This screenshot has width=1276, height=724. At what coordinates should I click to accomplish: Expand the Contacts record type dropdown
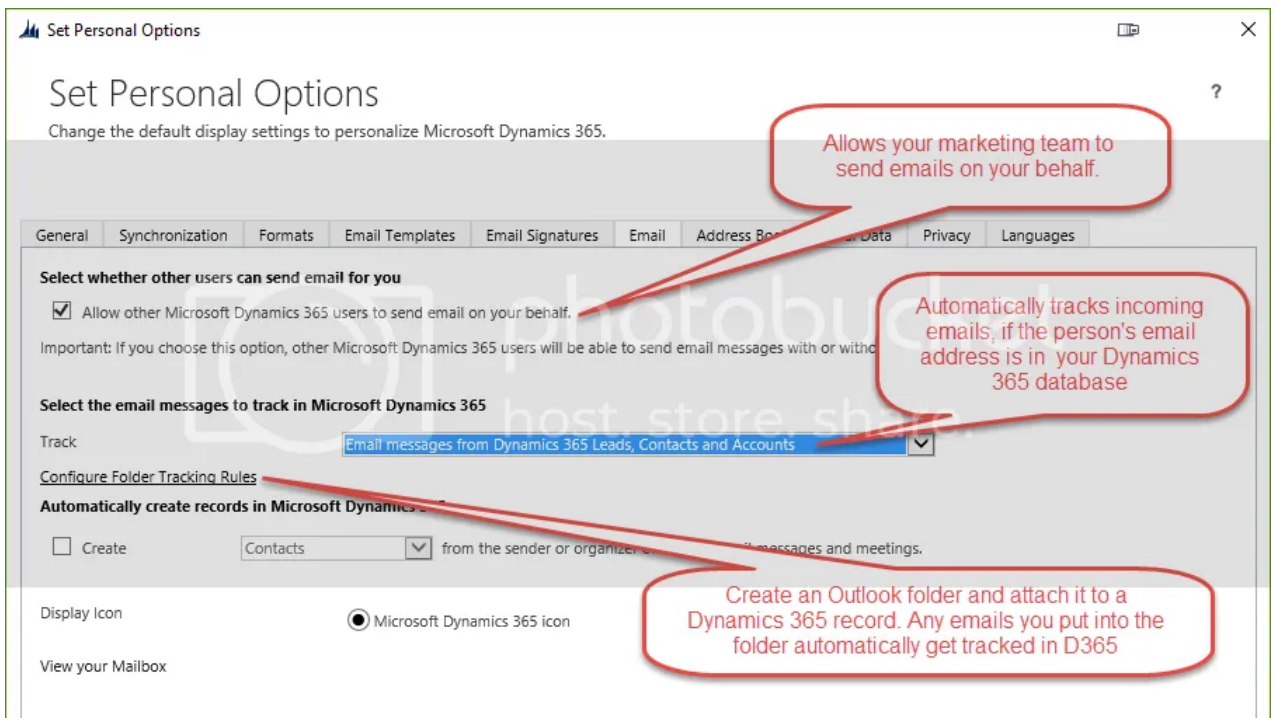(x=337, y=548)
